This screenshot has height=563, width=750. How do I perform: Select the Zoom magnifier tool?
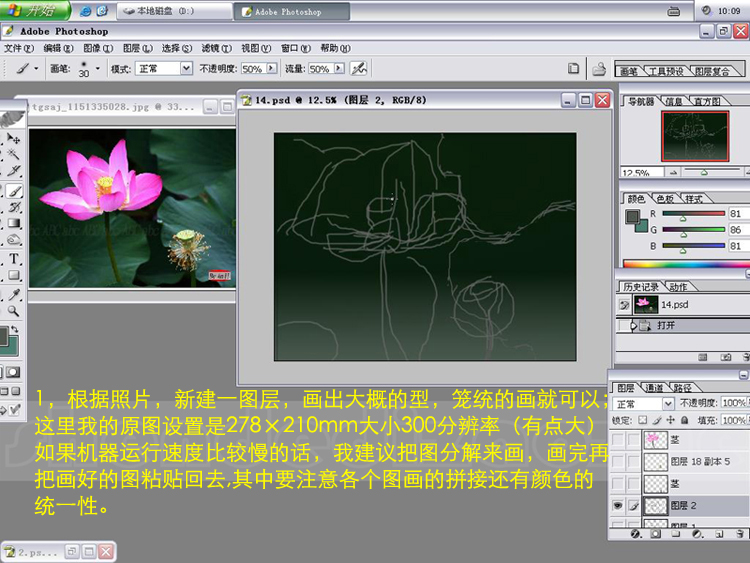click(14, 311)
